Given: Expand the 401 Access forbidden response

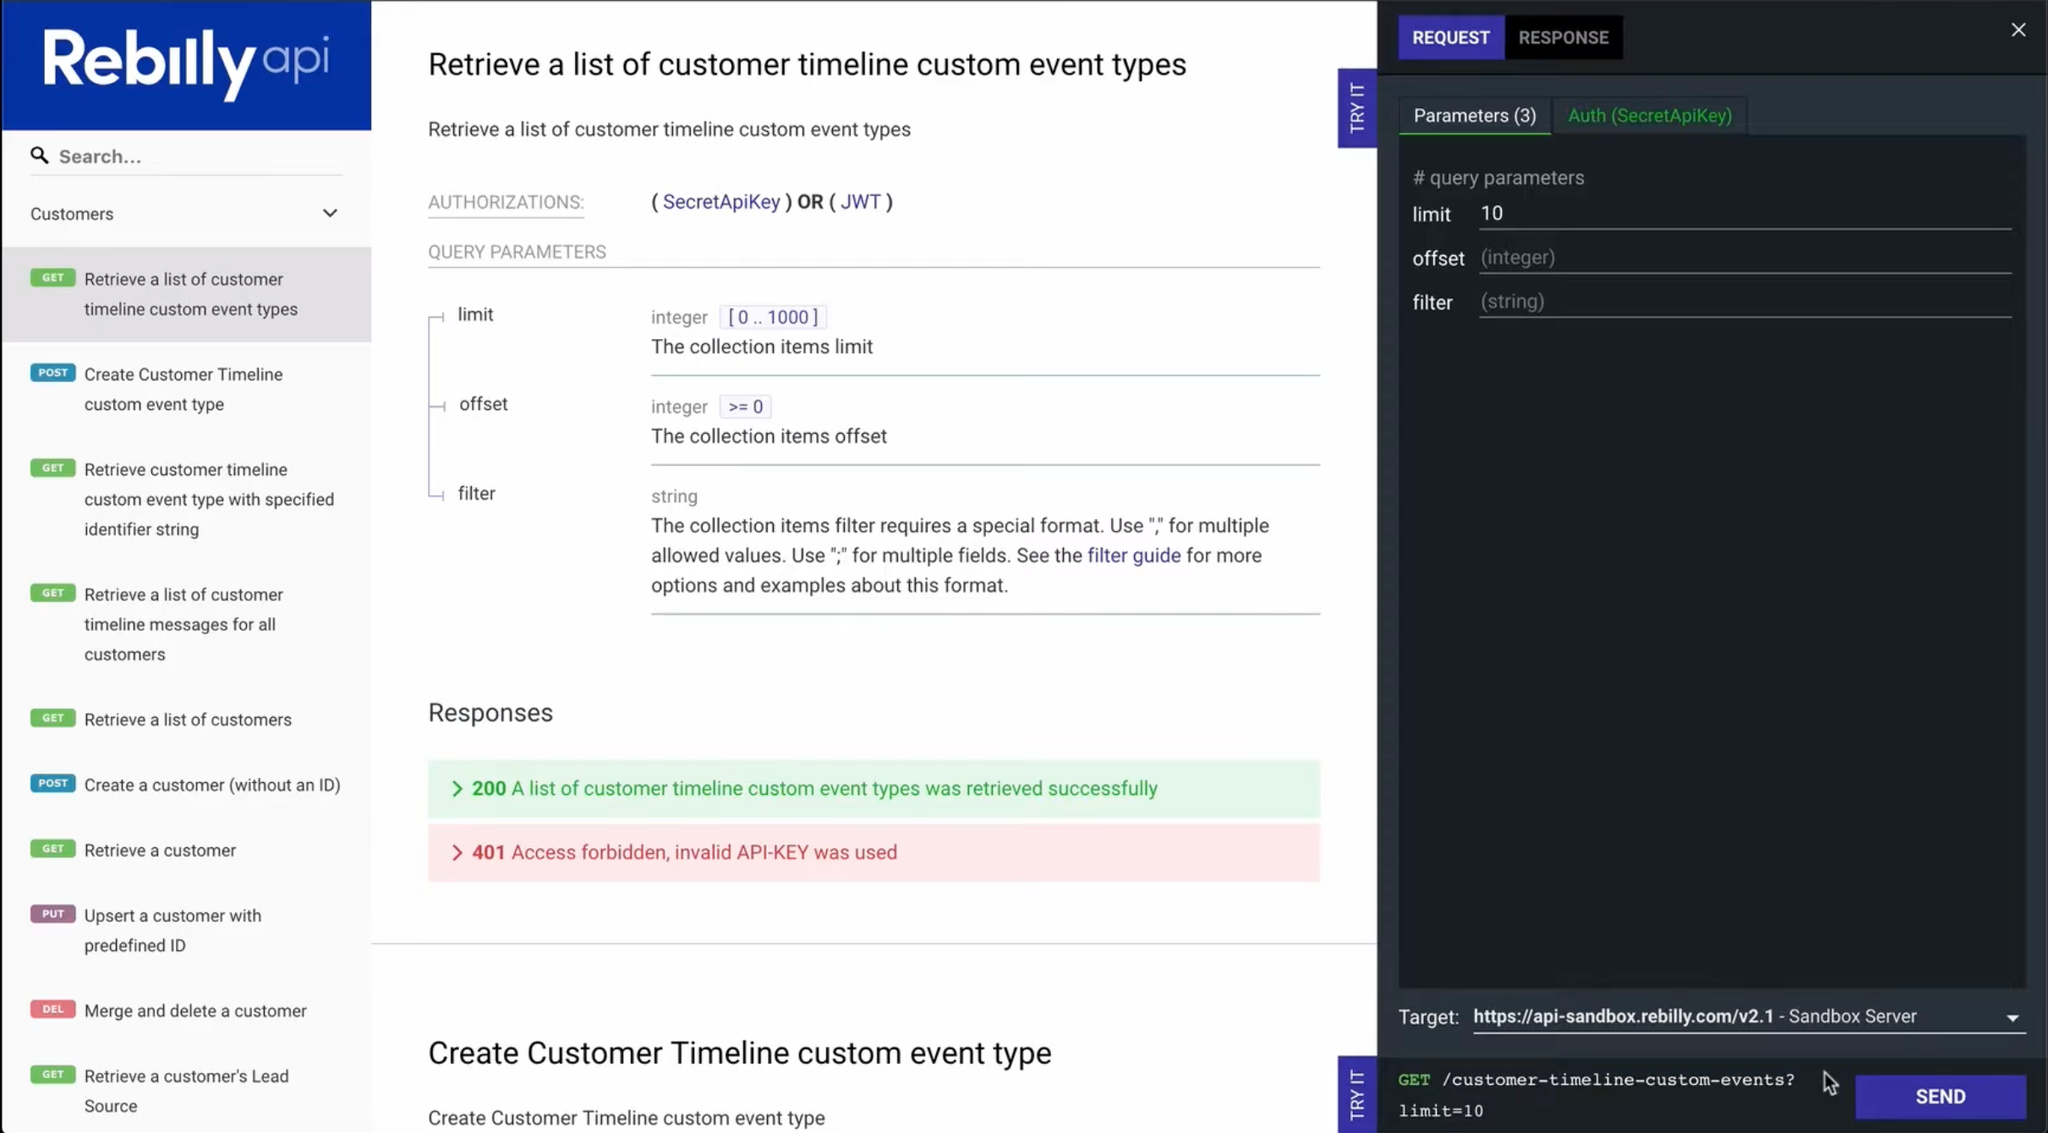Looking at the screenshot, I should pos(459,853).
